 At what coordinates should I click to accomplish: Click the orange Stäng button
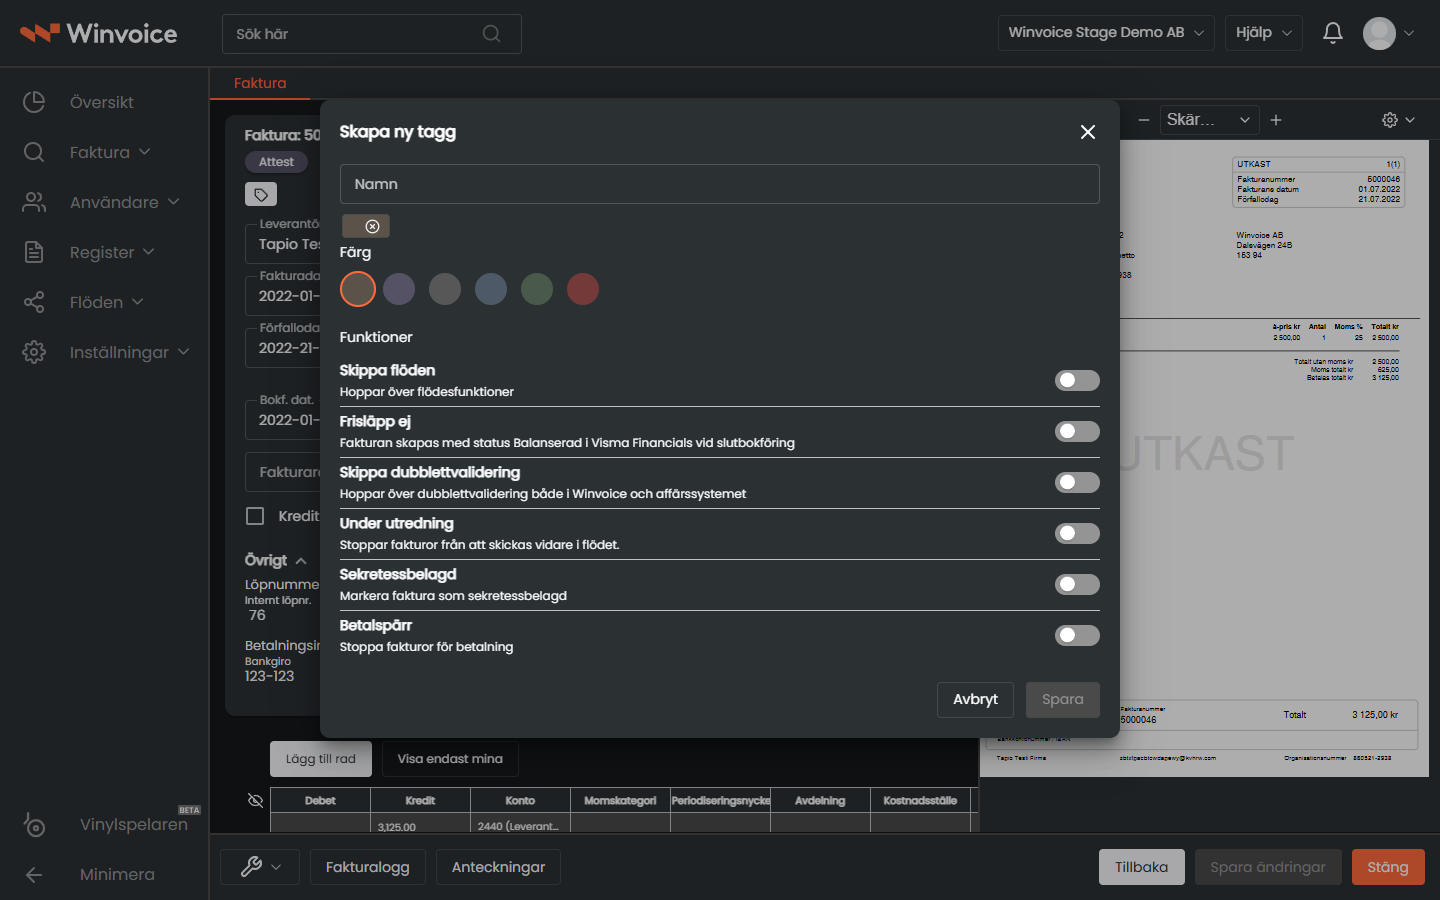(x=1388, y=867)
